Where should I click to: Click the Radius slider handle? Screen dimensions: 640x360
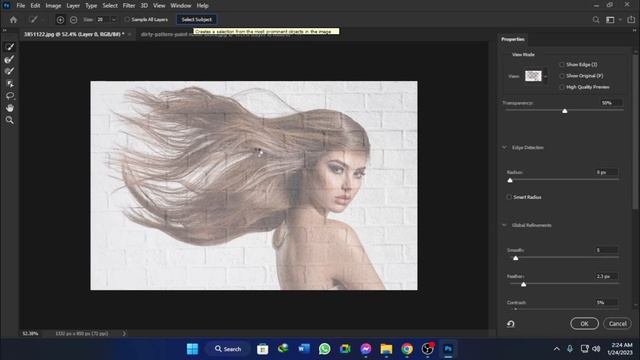point(510,180)
